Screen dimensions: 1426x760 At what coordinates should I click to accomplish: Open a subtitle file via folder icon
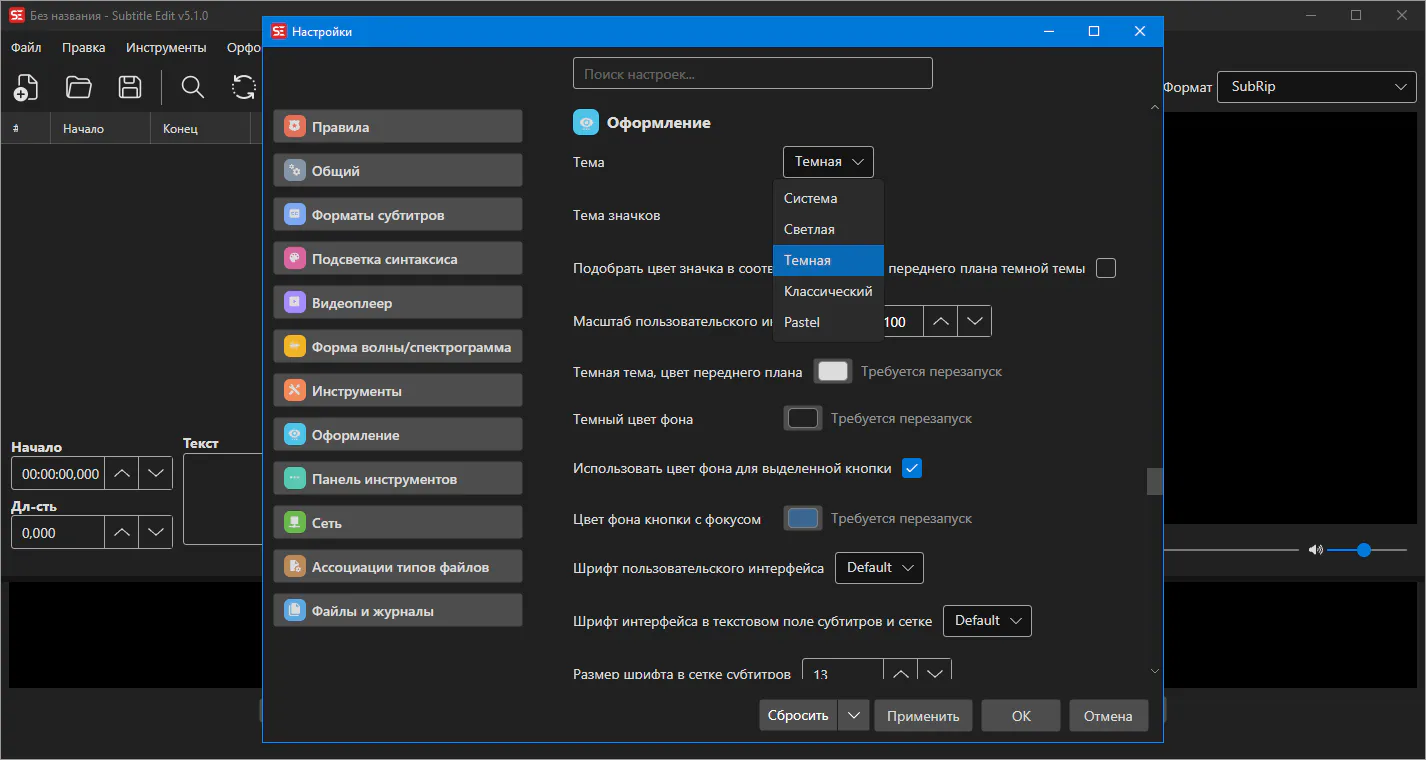coord(78,87)
